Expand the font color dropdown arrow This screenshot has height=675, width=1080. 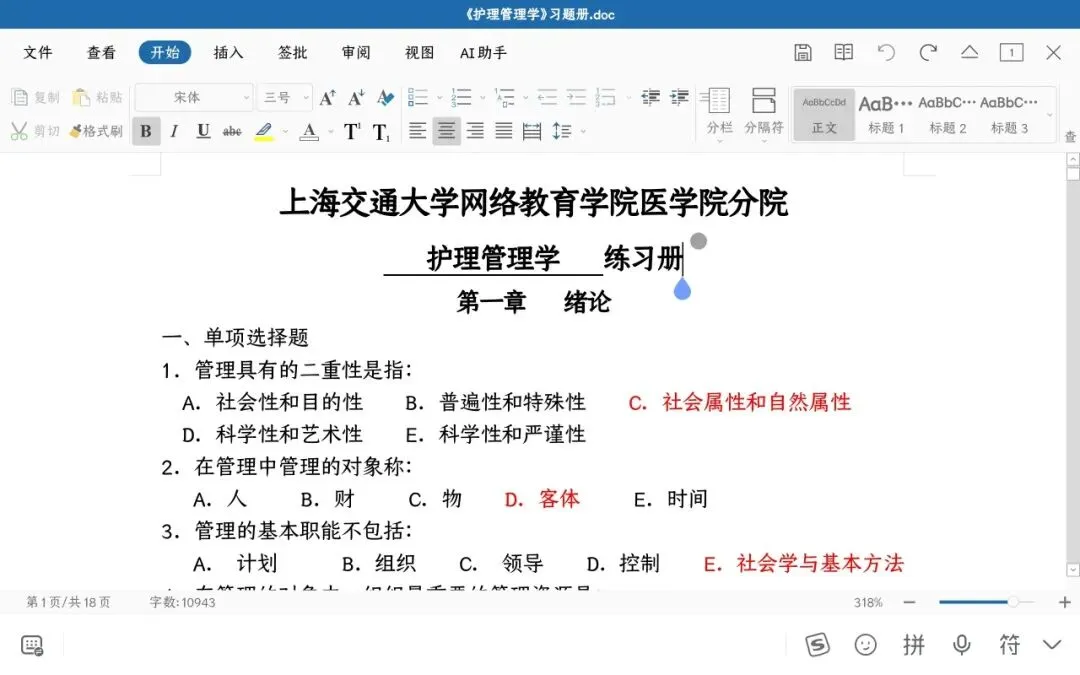[x=331, y=131]
